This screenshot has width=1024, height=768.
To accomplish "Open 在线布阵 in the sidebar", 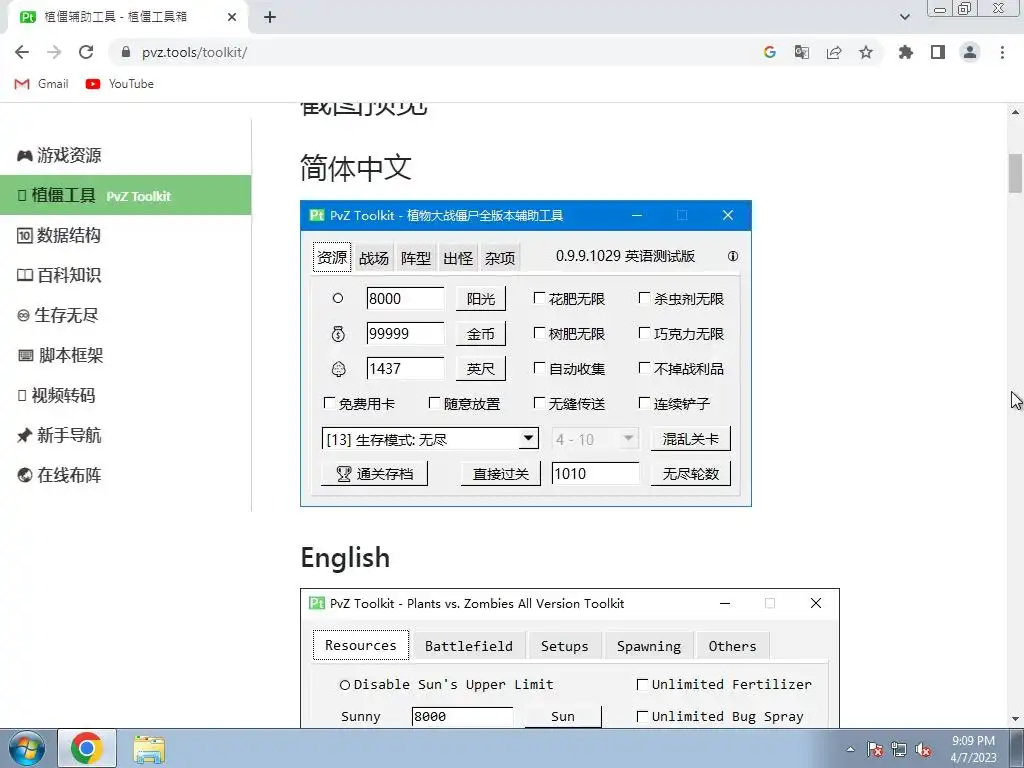I will [x=59, y=475].
